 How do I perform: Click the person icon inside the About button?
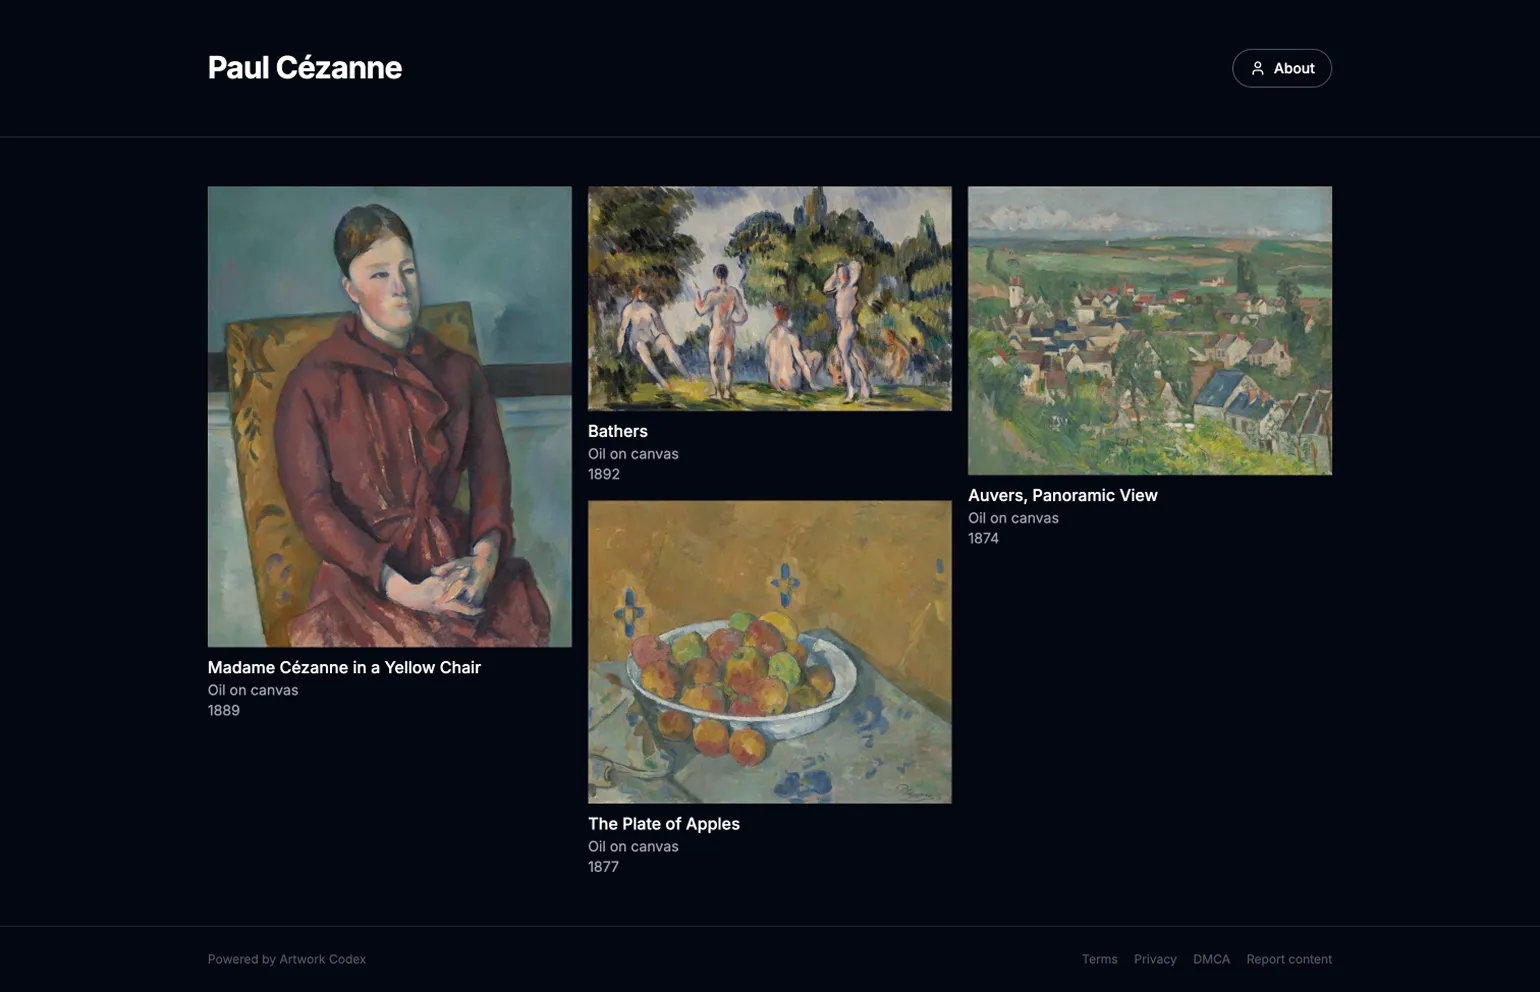[x=1257, y=68]
